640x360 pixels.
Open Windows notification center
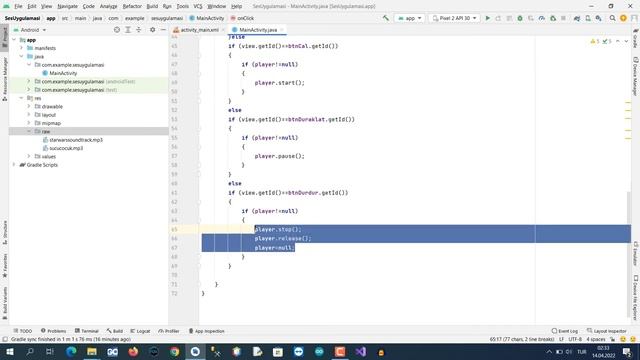(x=627, y=351)
